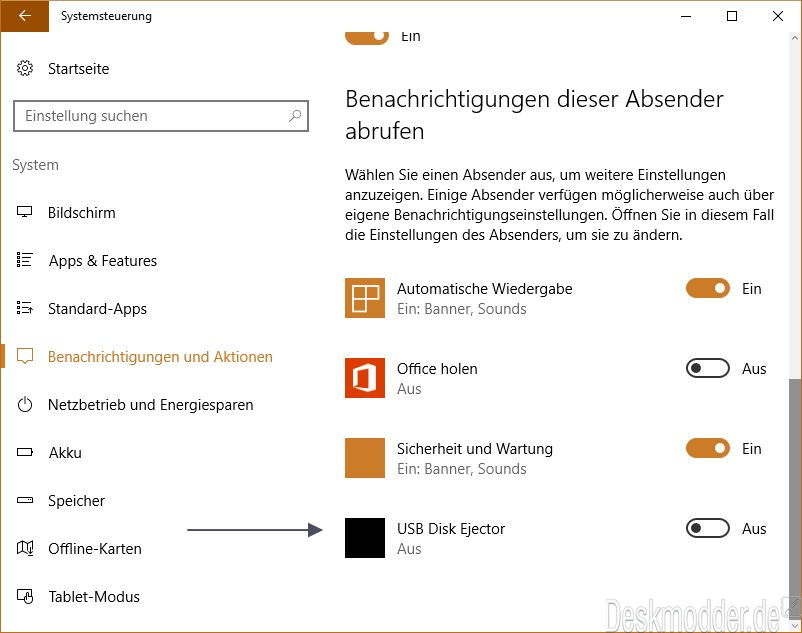Screen dimensions: 802x633
Task: Enable USB Disk Ejector notifications toggle
Action: pos(708,528)
